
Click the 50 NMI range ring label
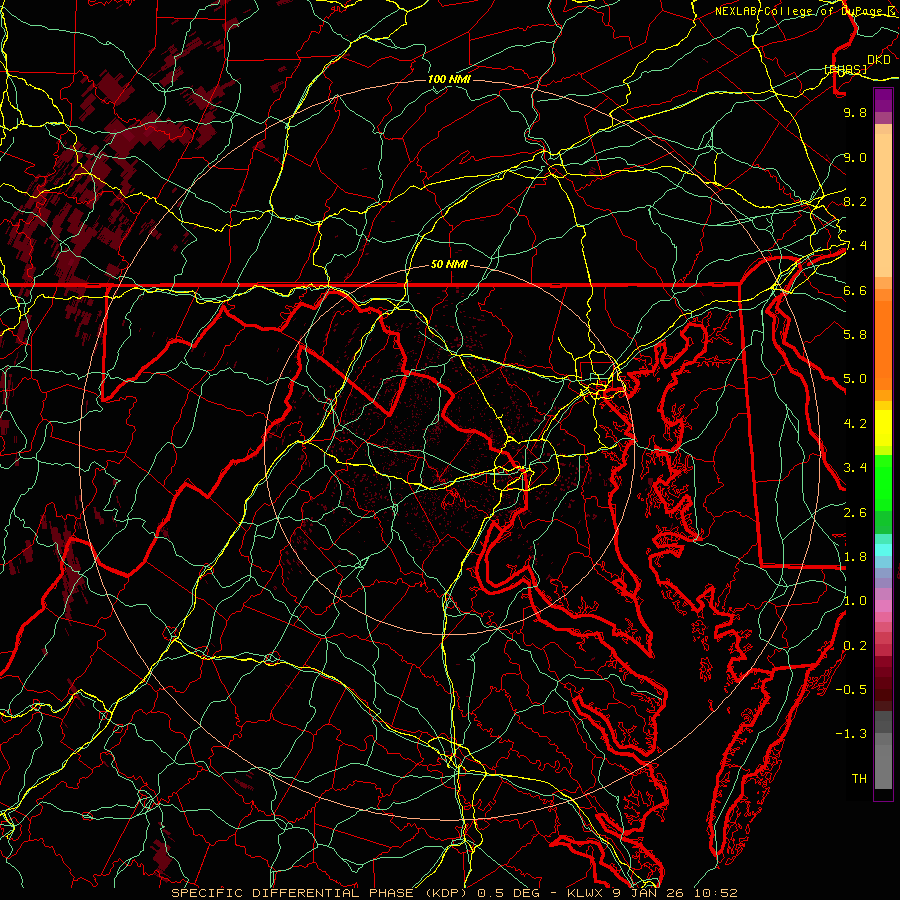[x=449, y=265]
